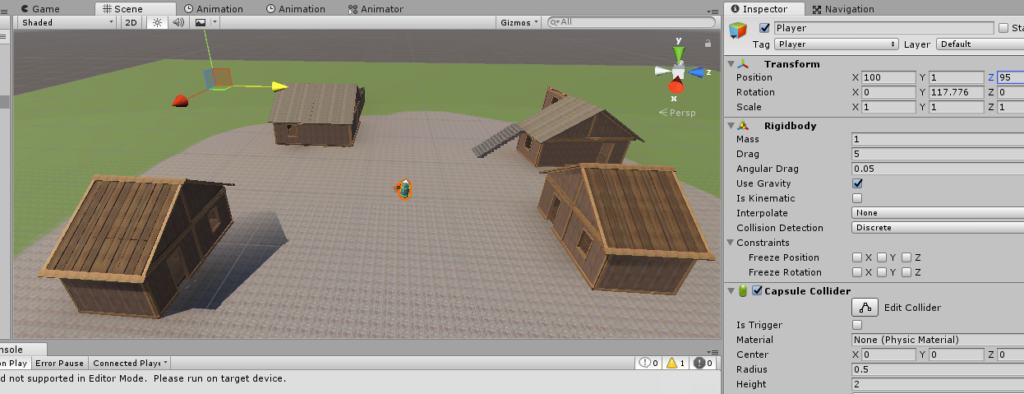Image resolution: width=1024 pixels, height=394 pixels.
Task: Click the Position X input field
Action: 889,77
